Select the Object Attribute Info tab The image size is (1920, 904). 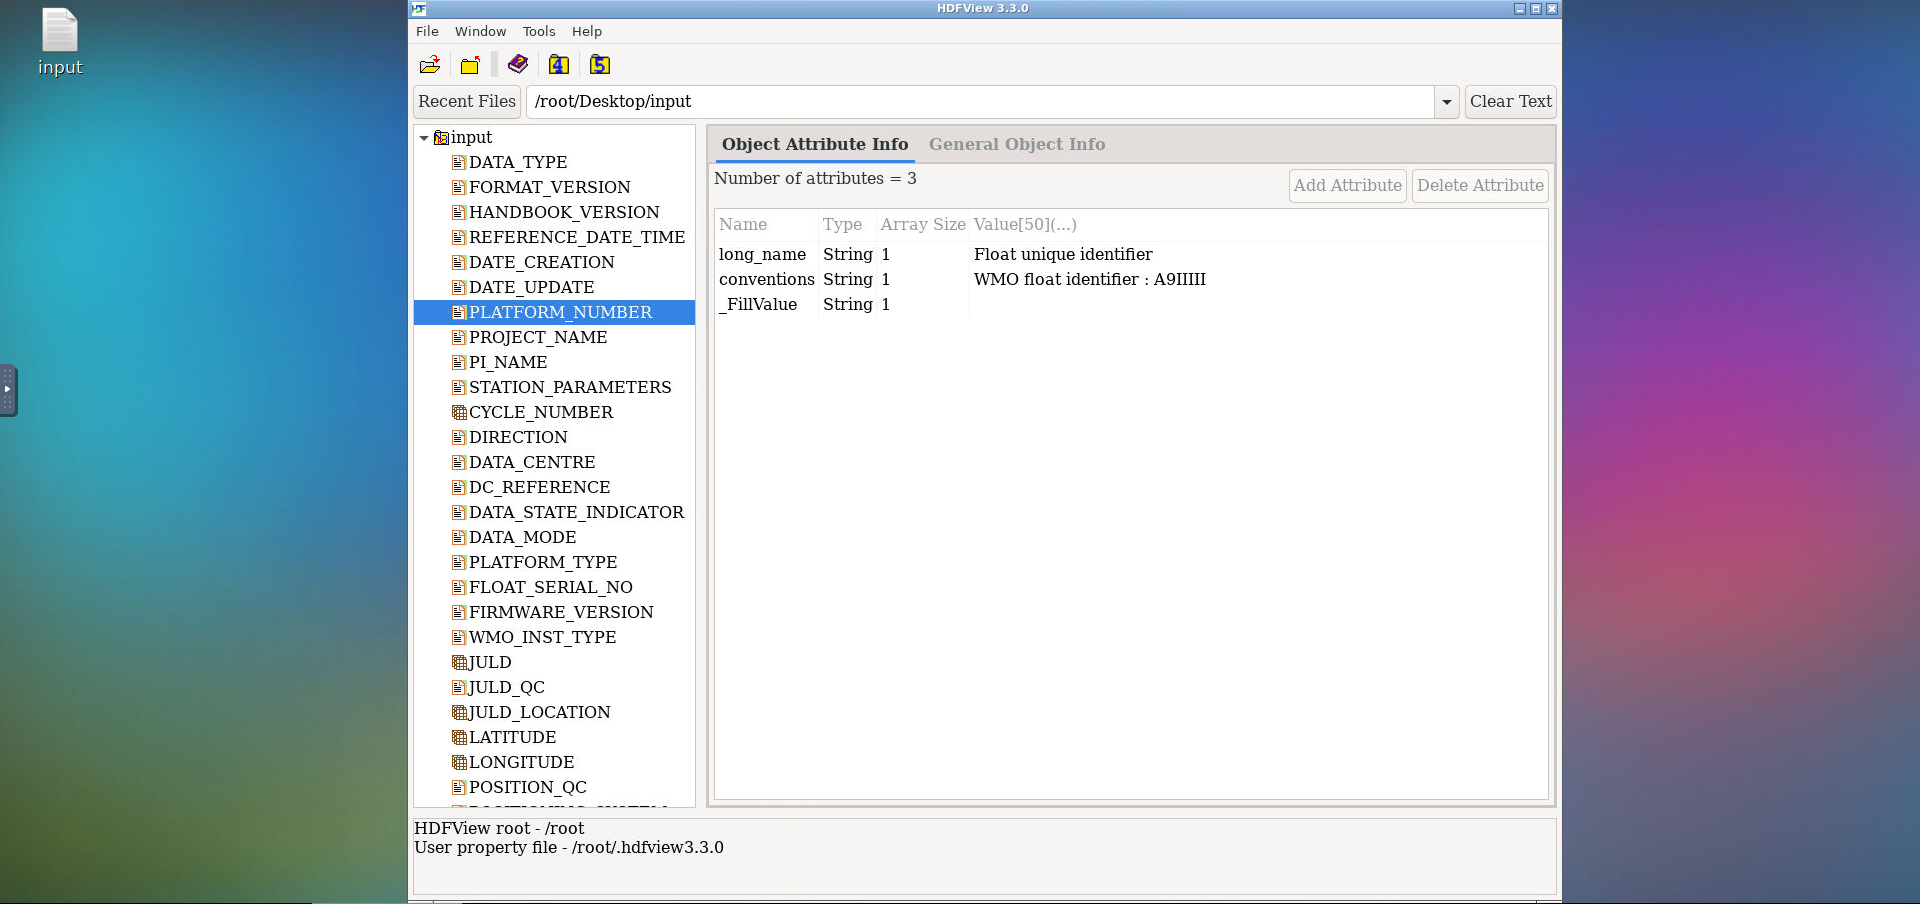click(815, 144)
